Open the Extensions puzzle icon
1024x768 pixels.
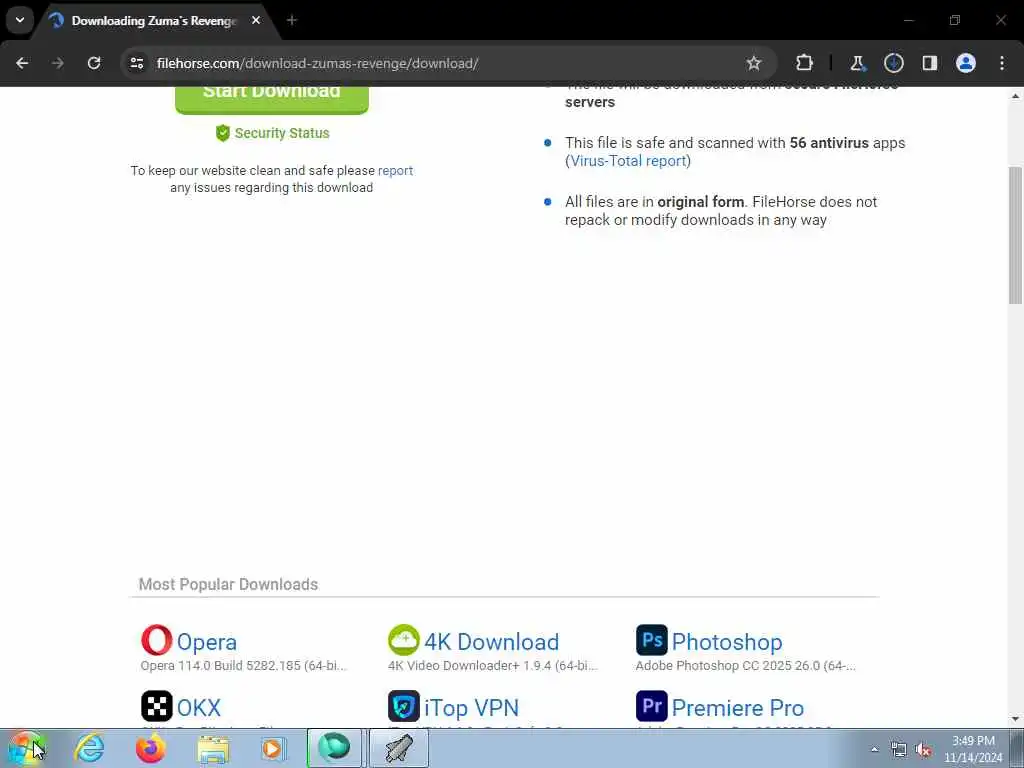pos(805,63)
